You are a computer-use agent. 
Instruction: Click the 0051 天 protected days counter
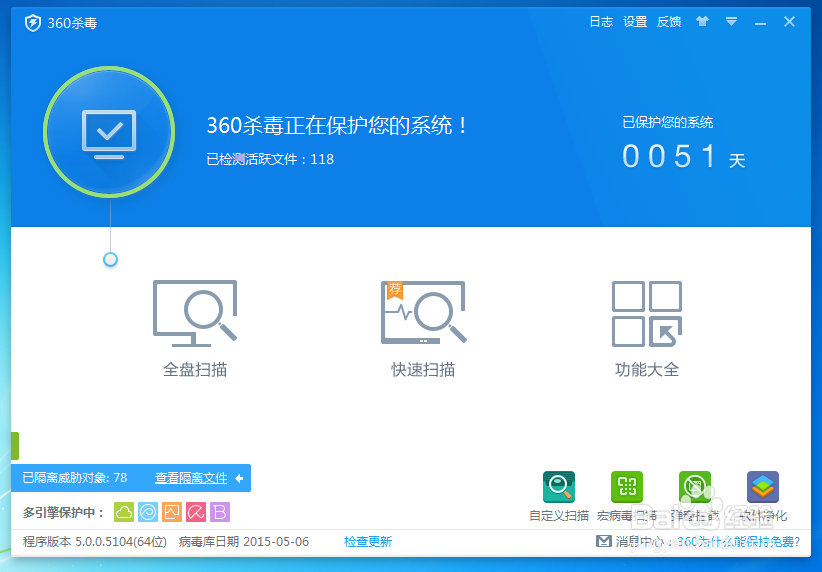tap(684, 156)
